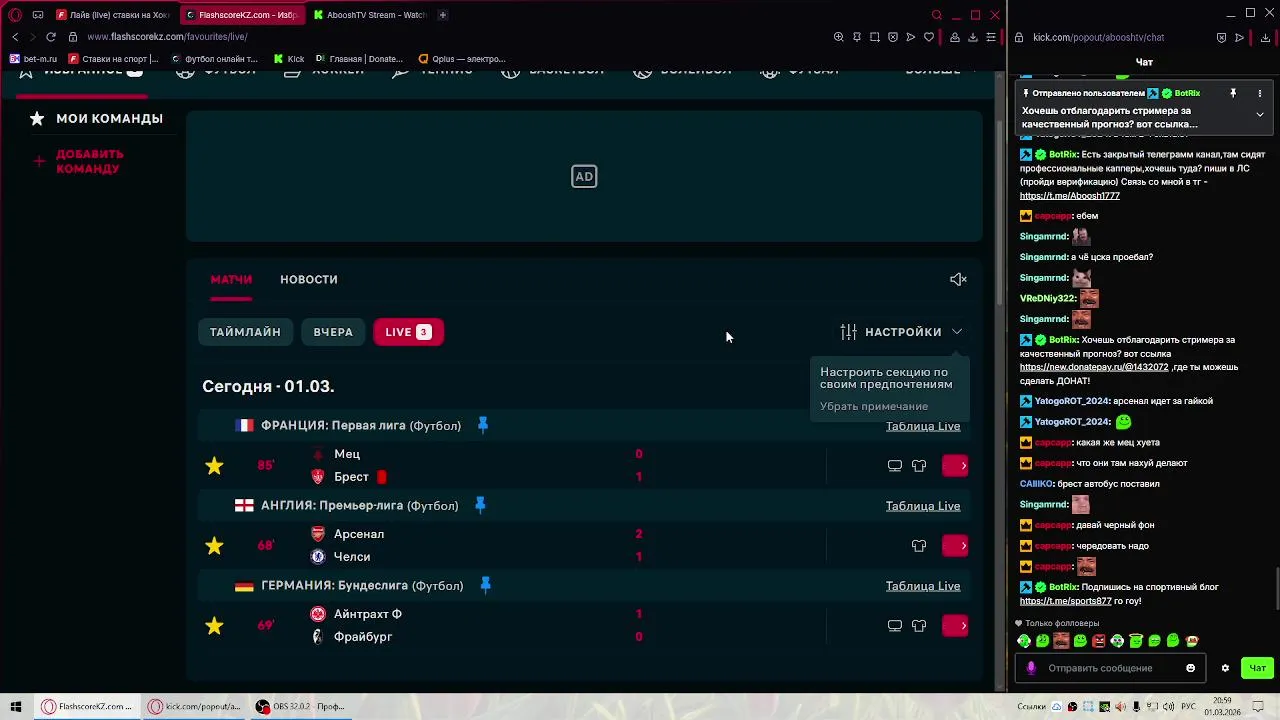Image resolution: width=1280 pixels, height=720 pixels.
Task: Show the ТАЙМЛАЙН filter
Action: 245,332
